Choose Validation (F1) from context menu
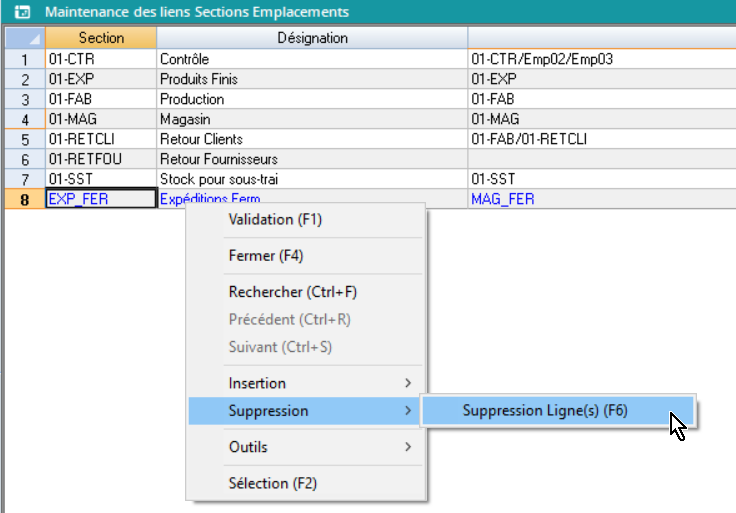736x513 pixels. [275, 219]
